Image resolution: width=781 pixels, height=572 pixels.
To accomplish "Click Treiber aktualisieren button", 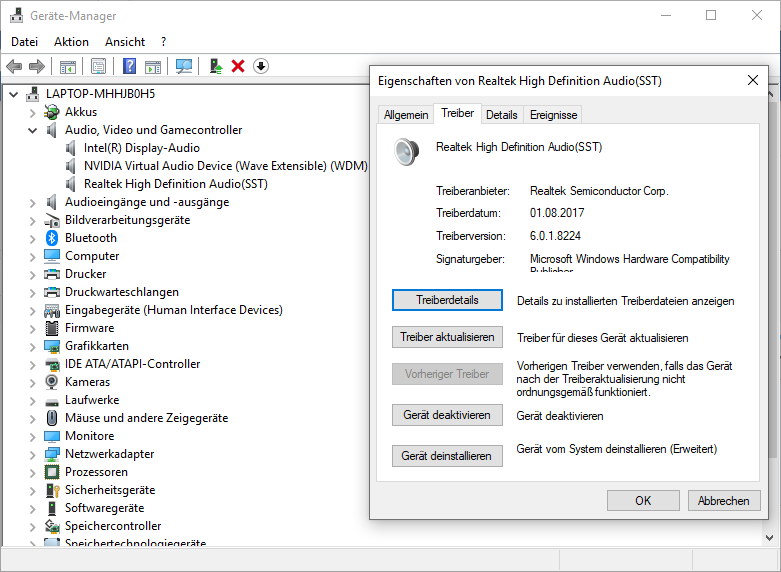I will [447, 337].
